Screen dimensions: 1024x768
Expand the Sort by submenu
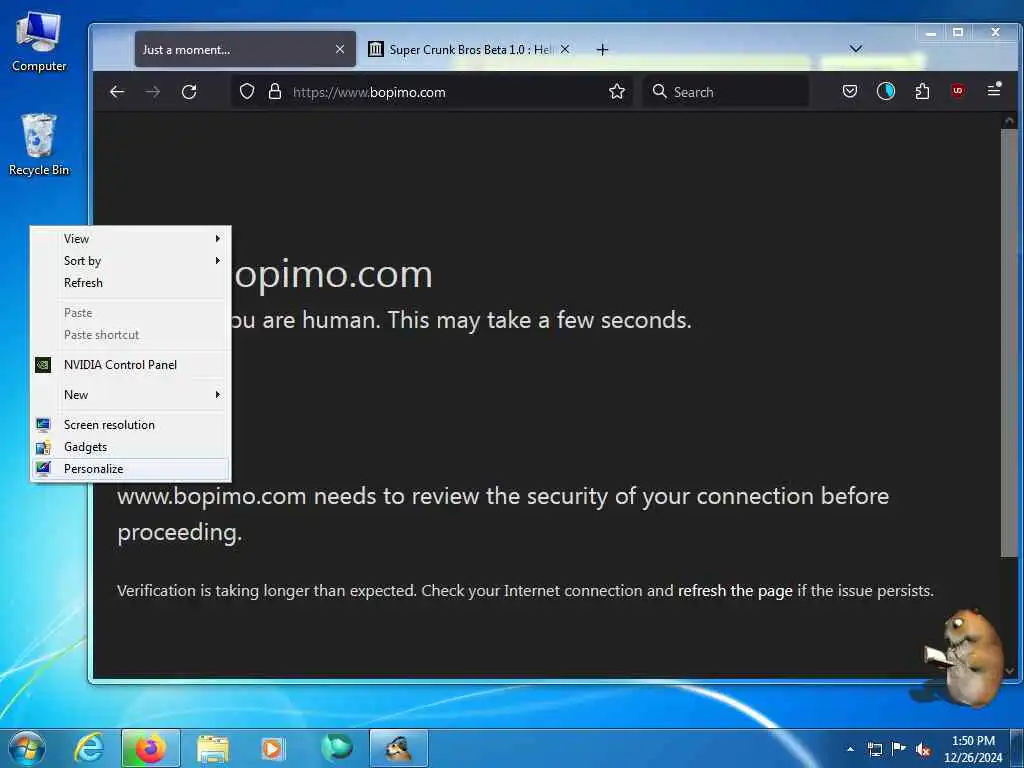pos(131,261)
